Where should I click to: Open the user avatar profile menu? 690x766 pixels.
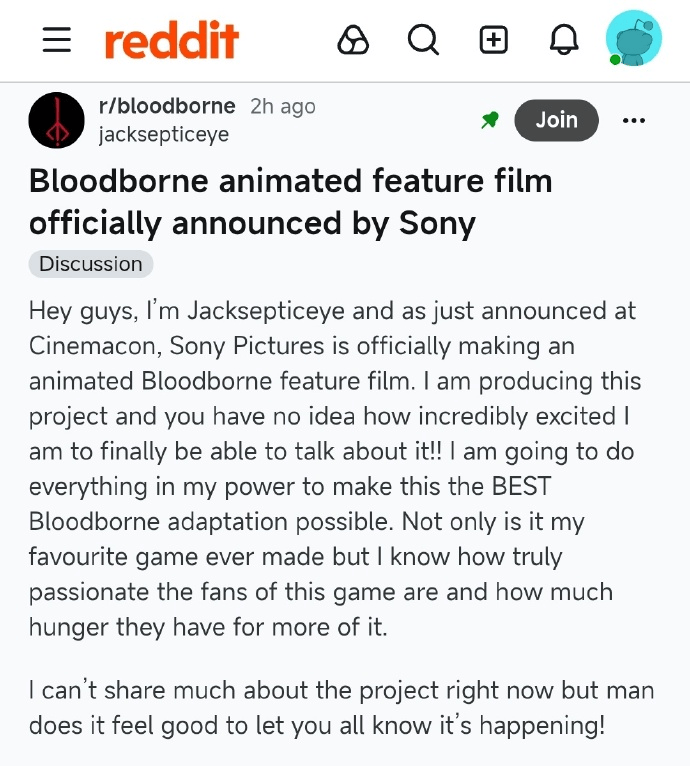pos(633,39)
